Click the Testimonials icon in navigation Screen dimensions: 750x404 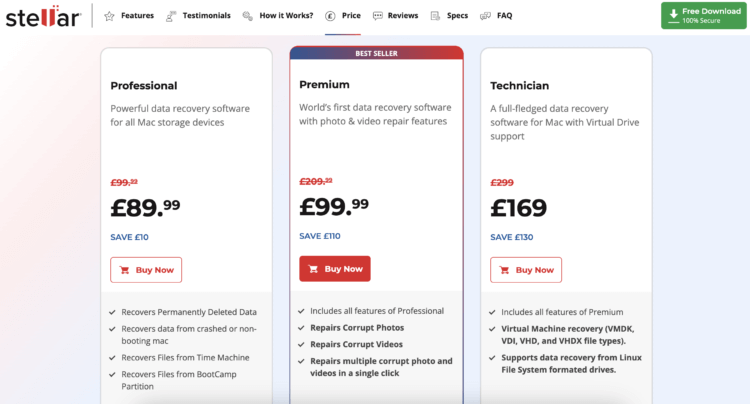[x=171, y=16]
